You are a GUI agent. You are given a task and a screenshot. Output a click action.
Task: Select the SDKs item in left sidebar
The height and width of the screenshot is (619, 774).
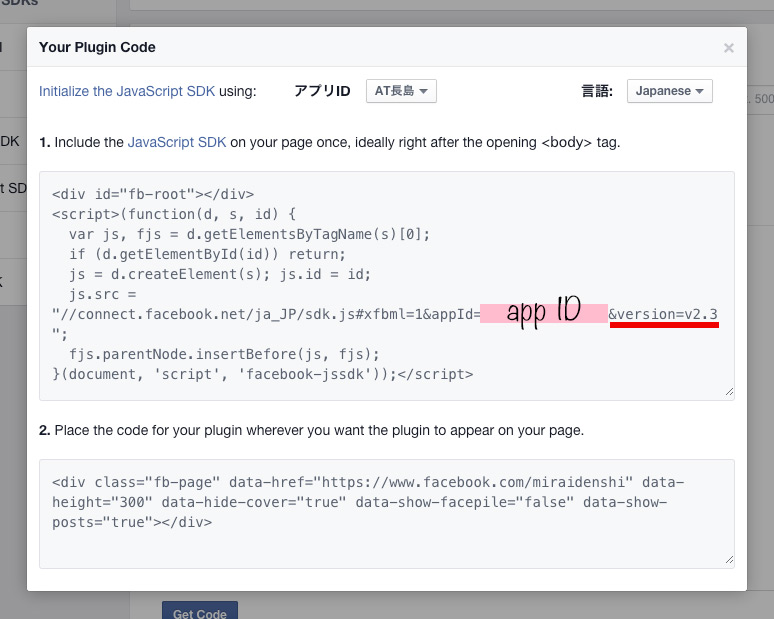coord(20,3)
